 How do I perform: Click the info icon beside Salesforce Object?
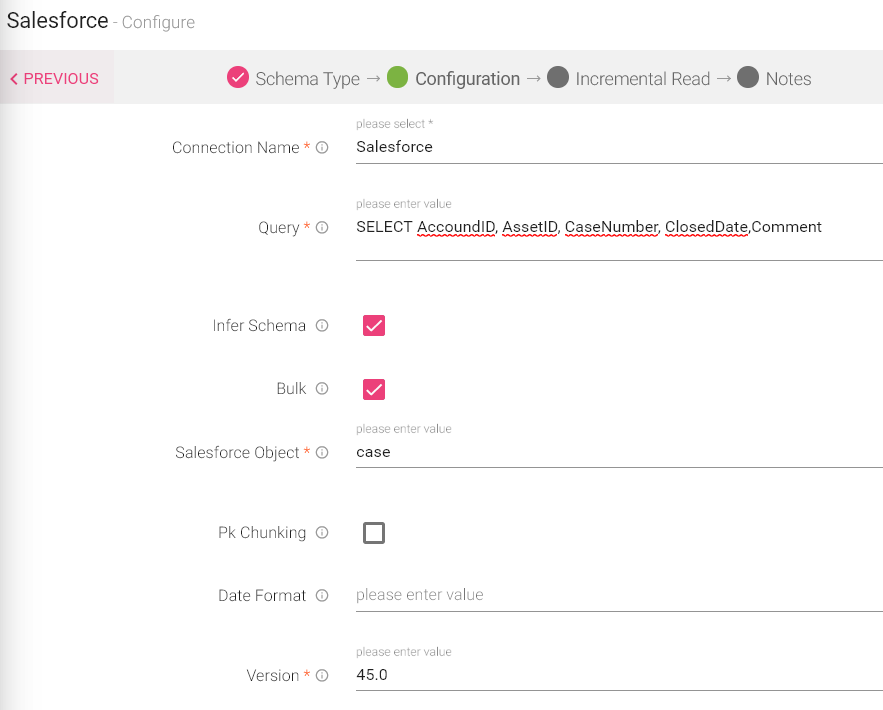(321, 452)
